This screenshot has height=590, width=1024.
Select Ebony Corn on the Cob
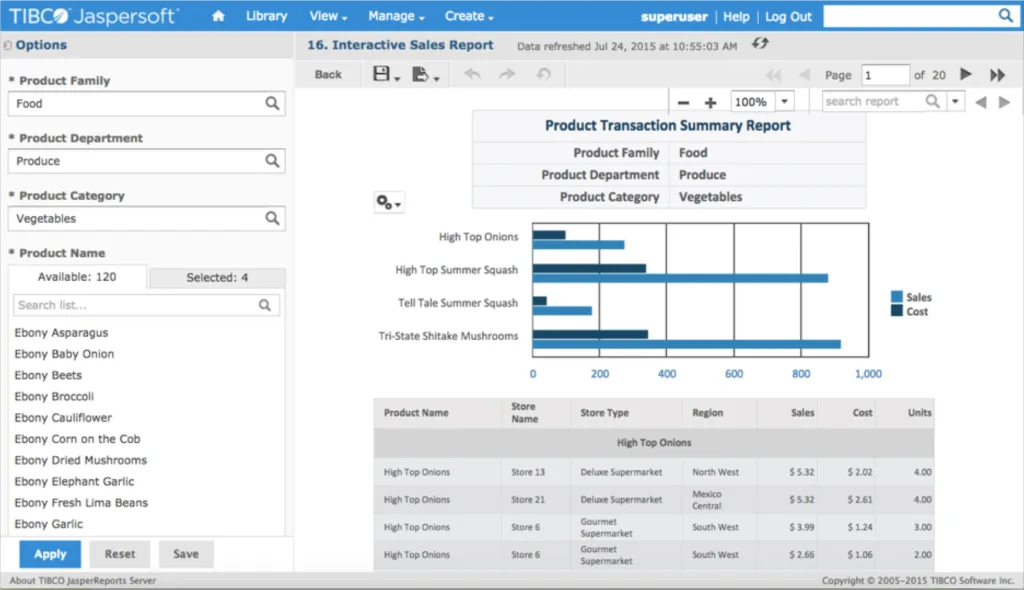click(x=77, y=439)
